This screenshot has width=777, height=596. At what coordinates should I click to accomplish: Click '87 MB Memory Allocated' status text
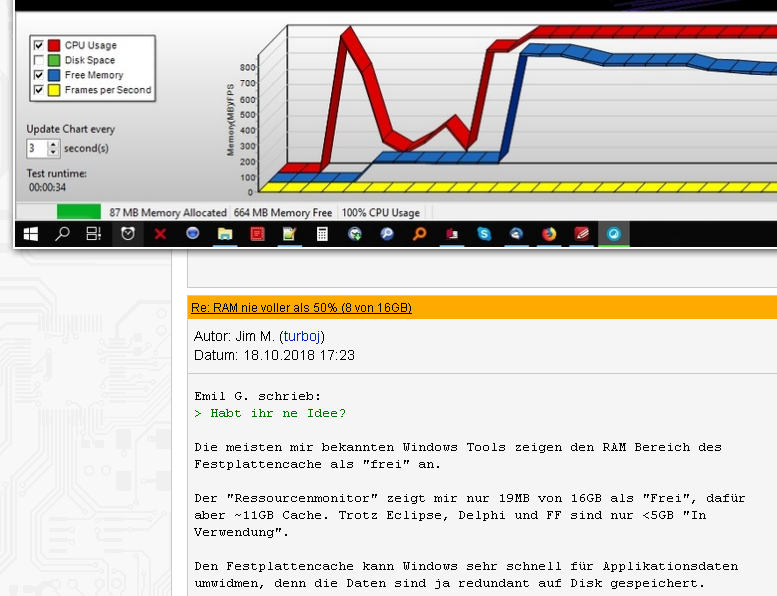pyautogui.click(x=168, y=213)
